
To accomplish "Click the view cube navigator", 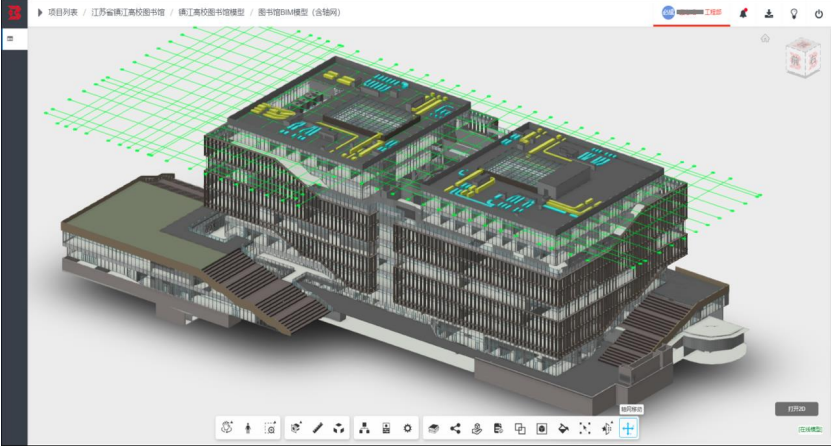I will (802, 58).
